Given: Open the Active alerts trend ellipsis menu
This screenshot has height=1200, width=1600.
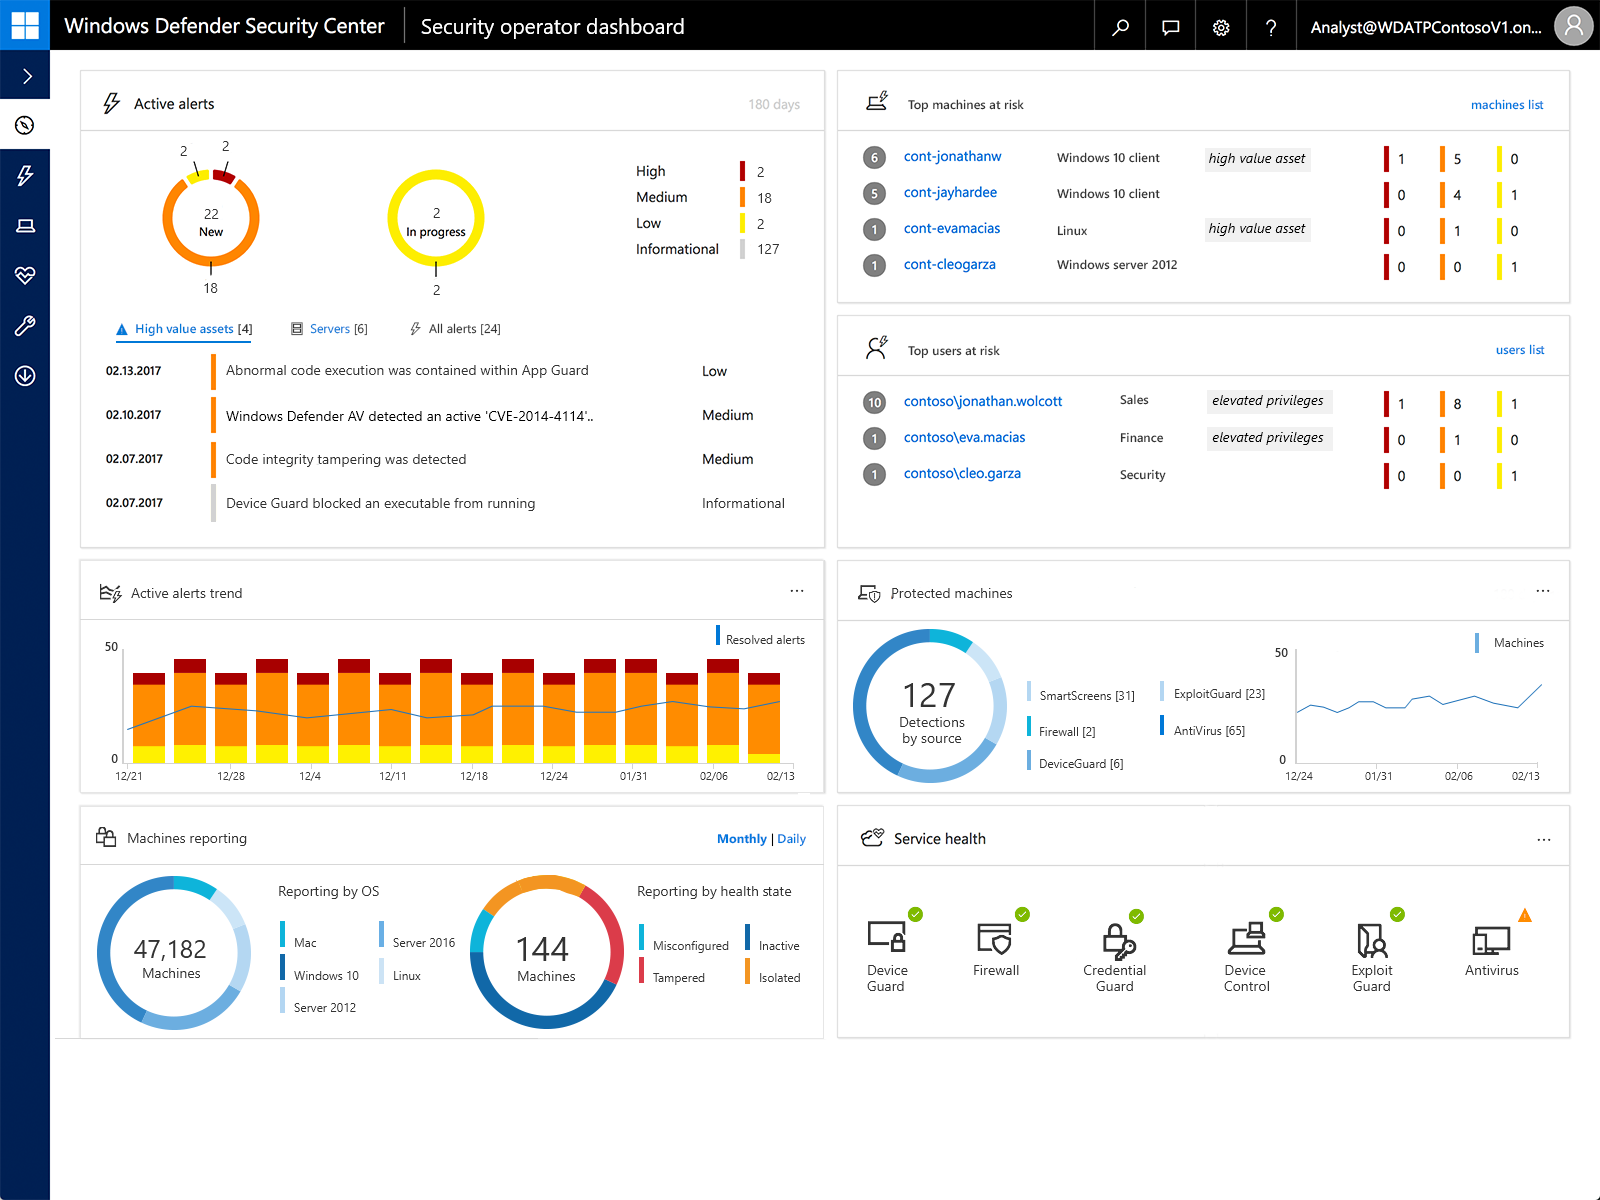Looking at the screenshot, I should [x=797, y=591].
